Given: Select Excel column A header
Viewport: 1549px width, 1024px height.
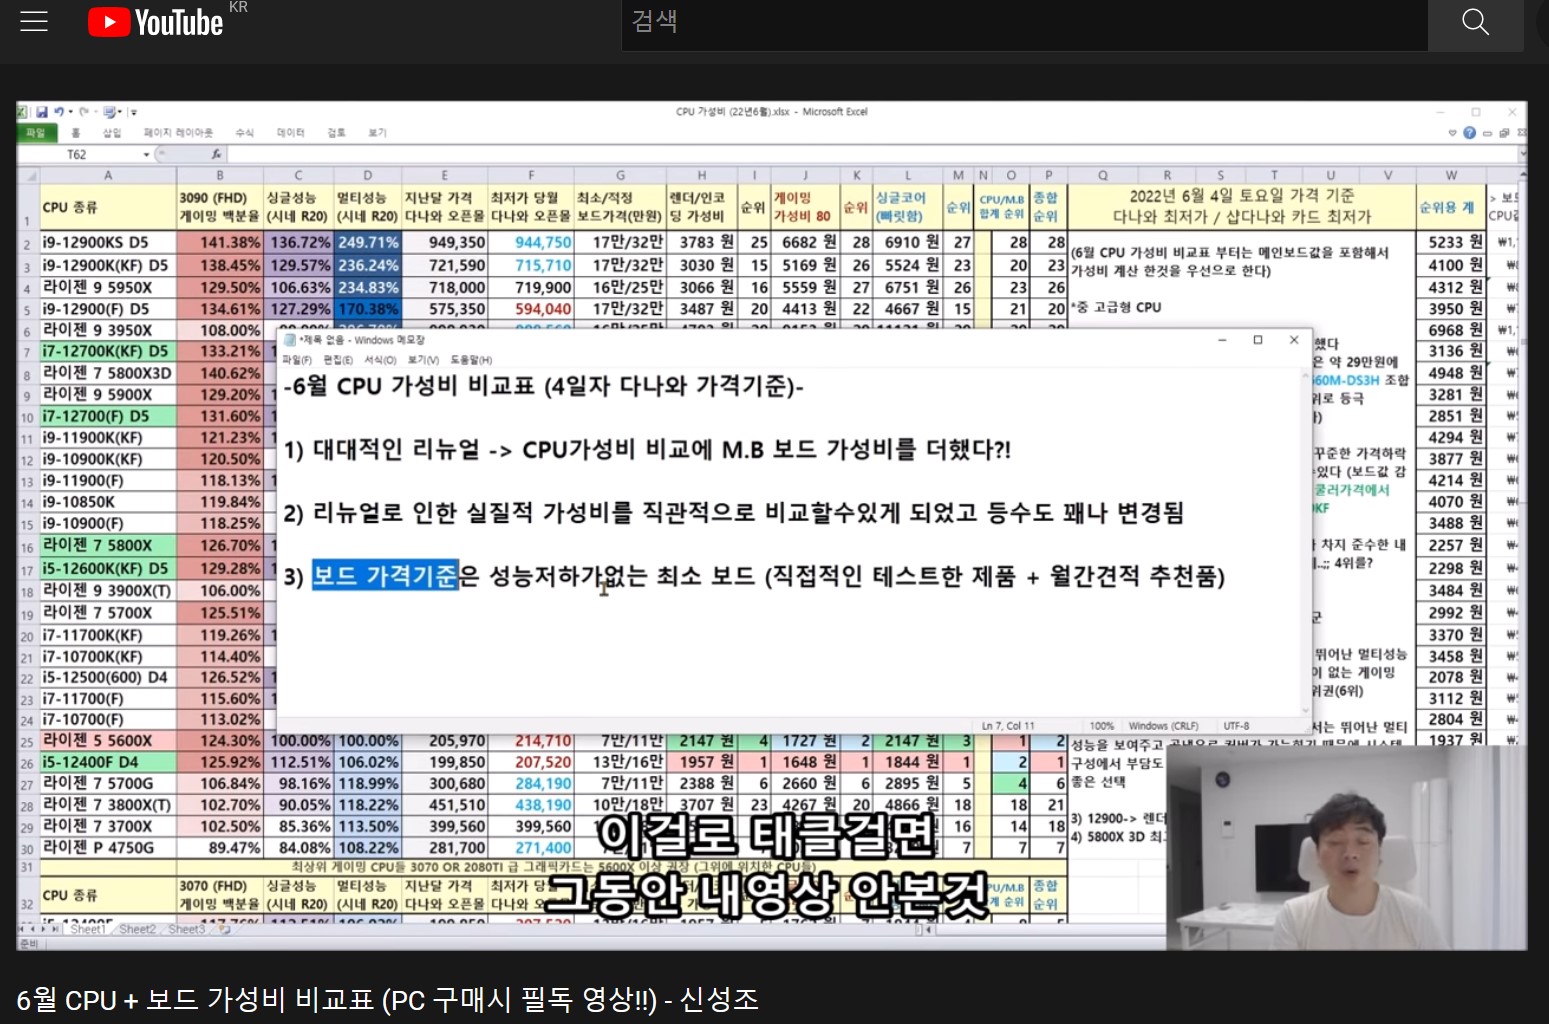Looking at the screenshot, I should 107,175.
